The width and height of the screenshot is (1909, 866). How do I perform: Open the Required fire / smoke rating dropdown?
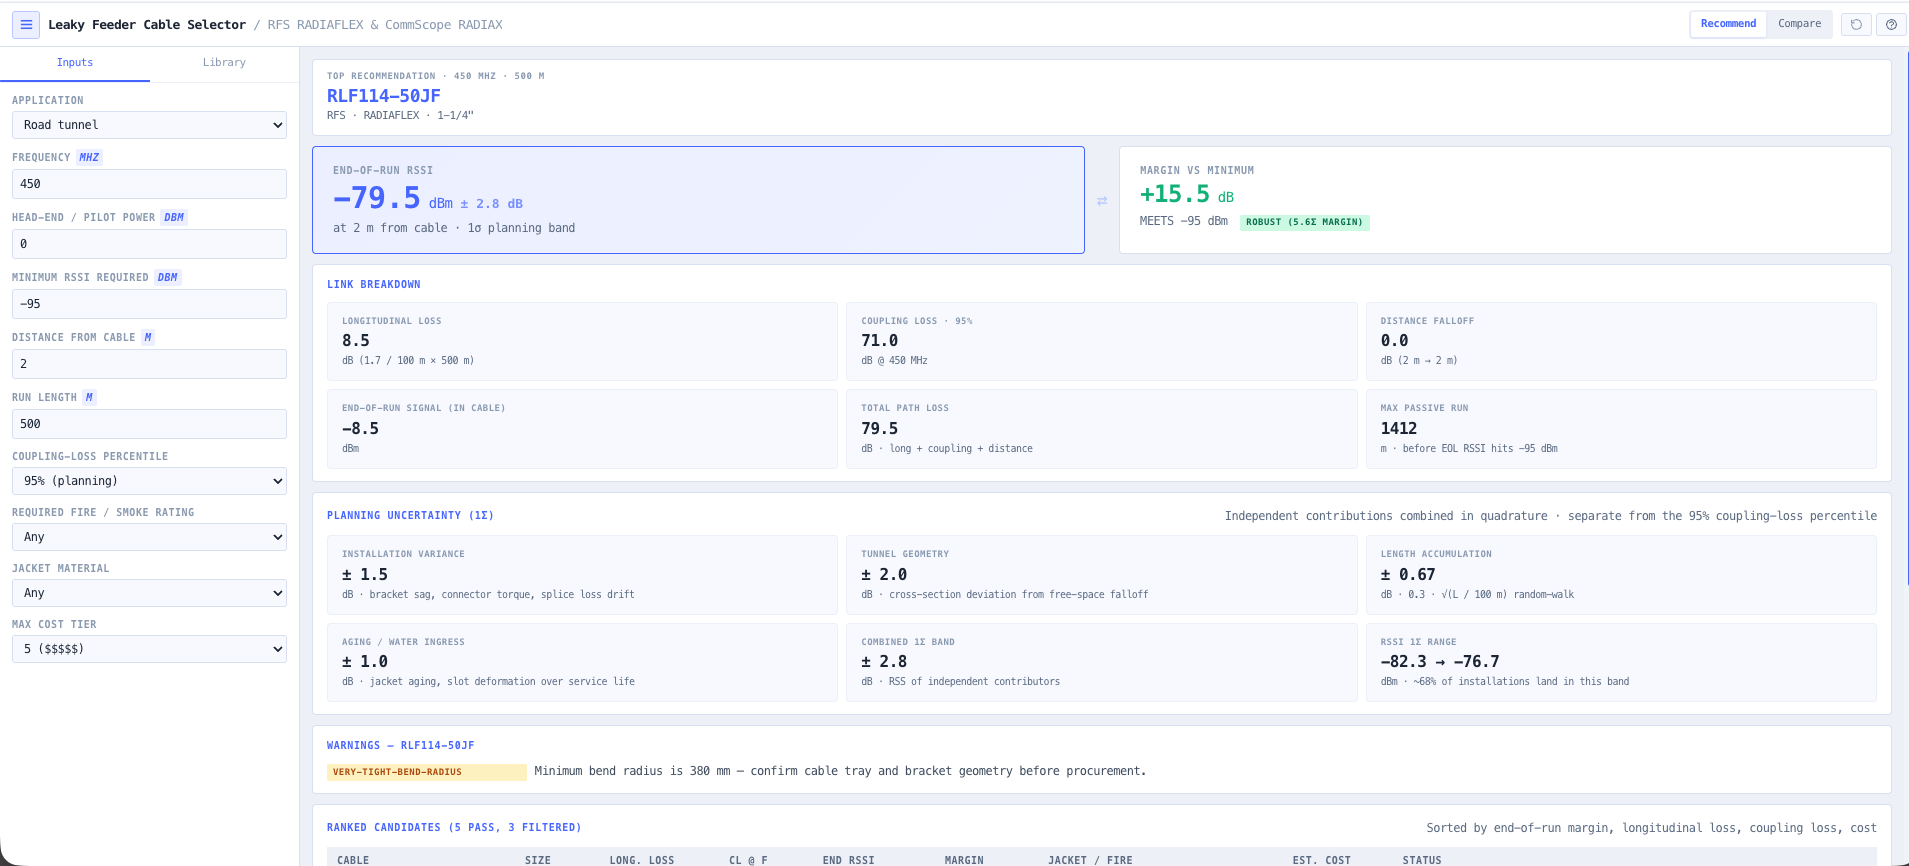click(x=149, y=537)
